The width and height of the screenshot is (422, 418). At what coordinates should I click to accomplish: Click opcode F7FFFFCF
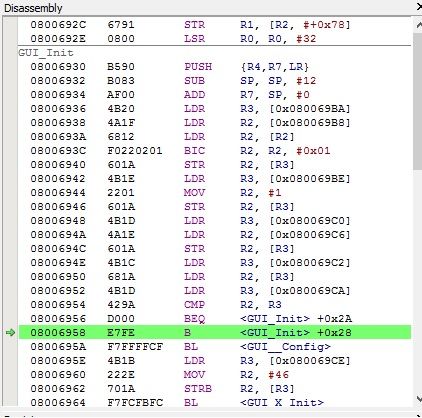(135, 347)
